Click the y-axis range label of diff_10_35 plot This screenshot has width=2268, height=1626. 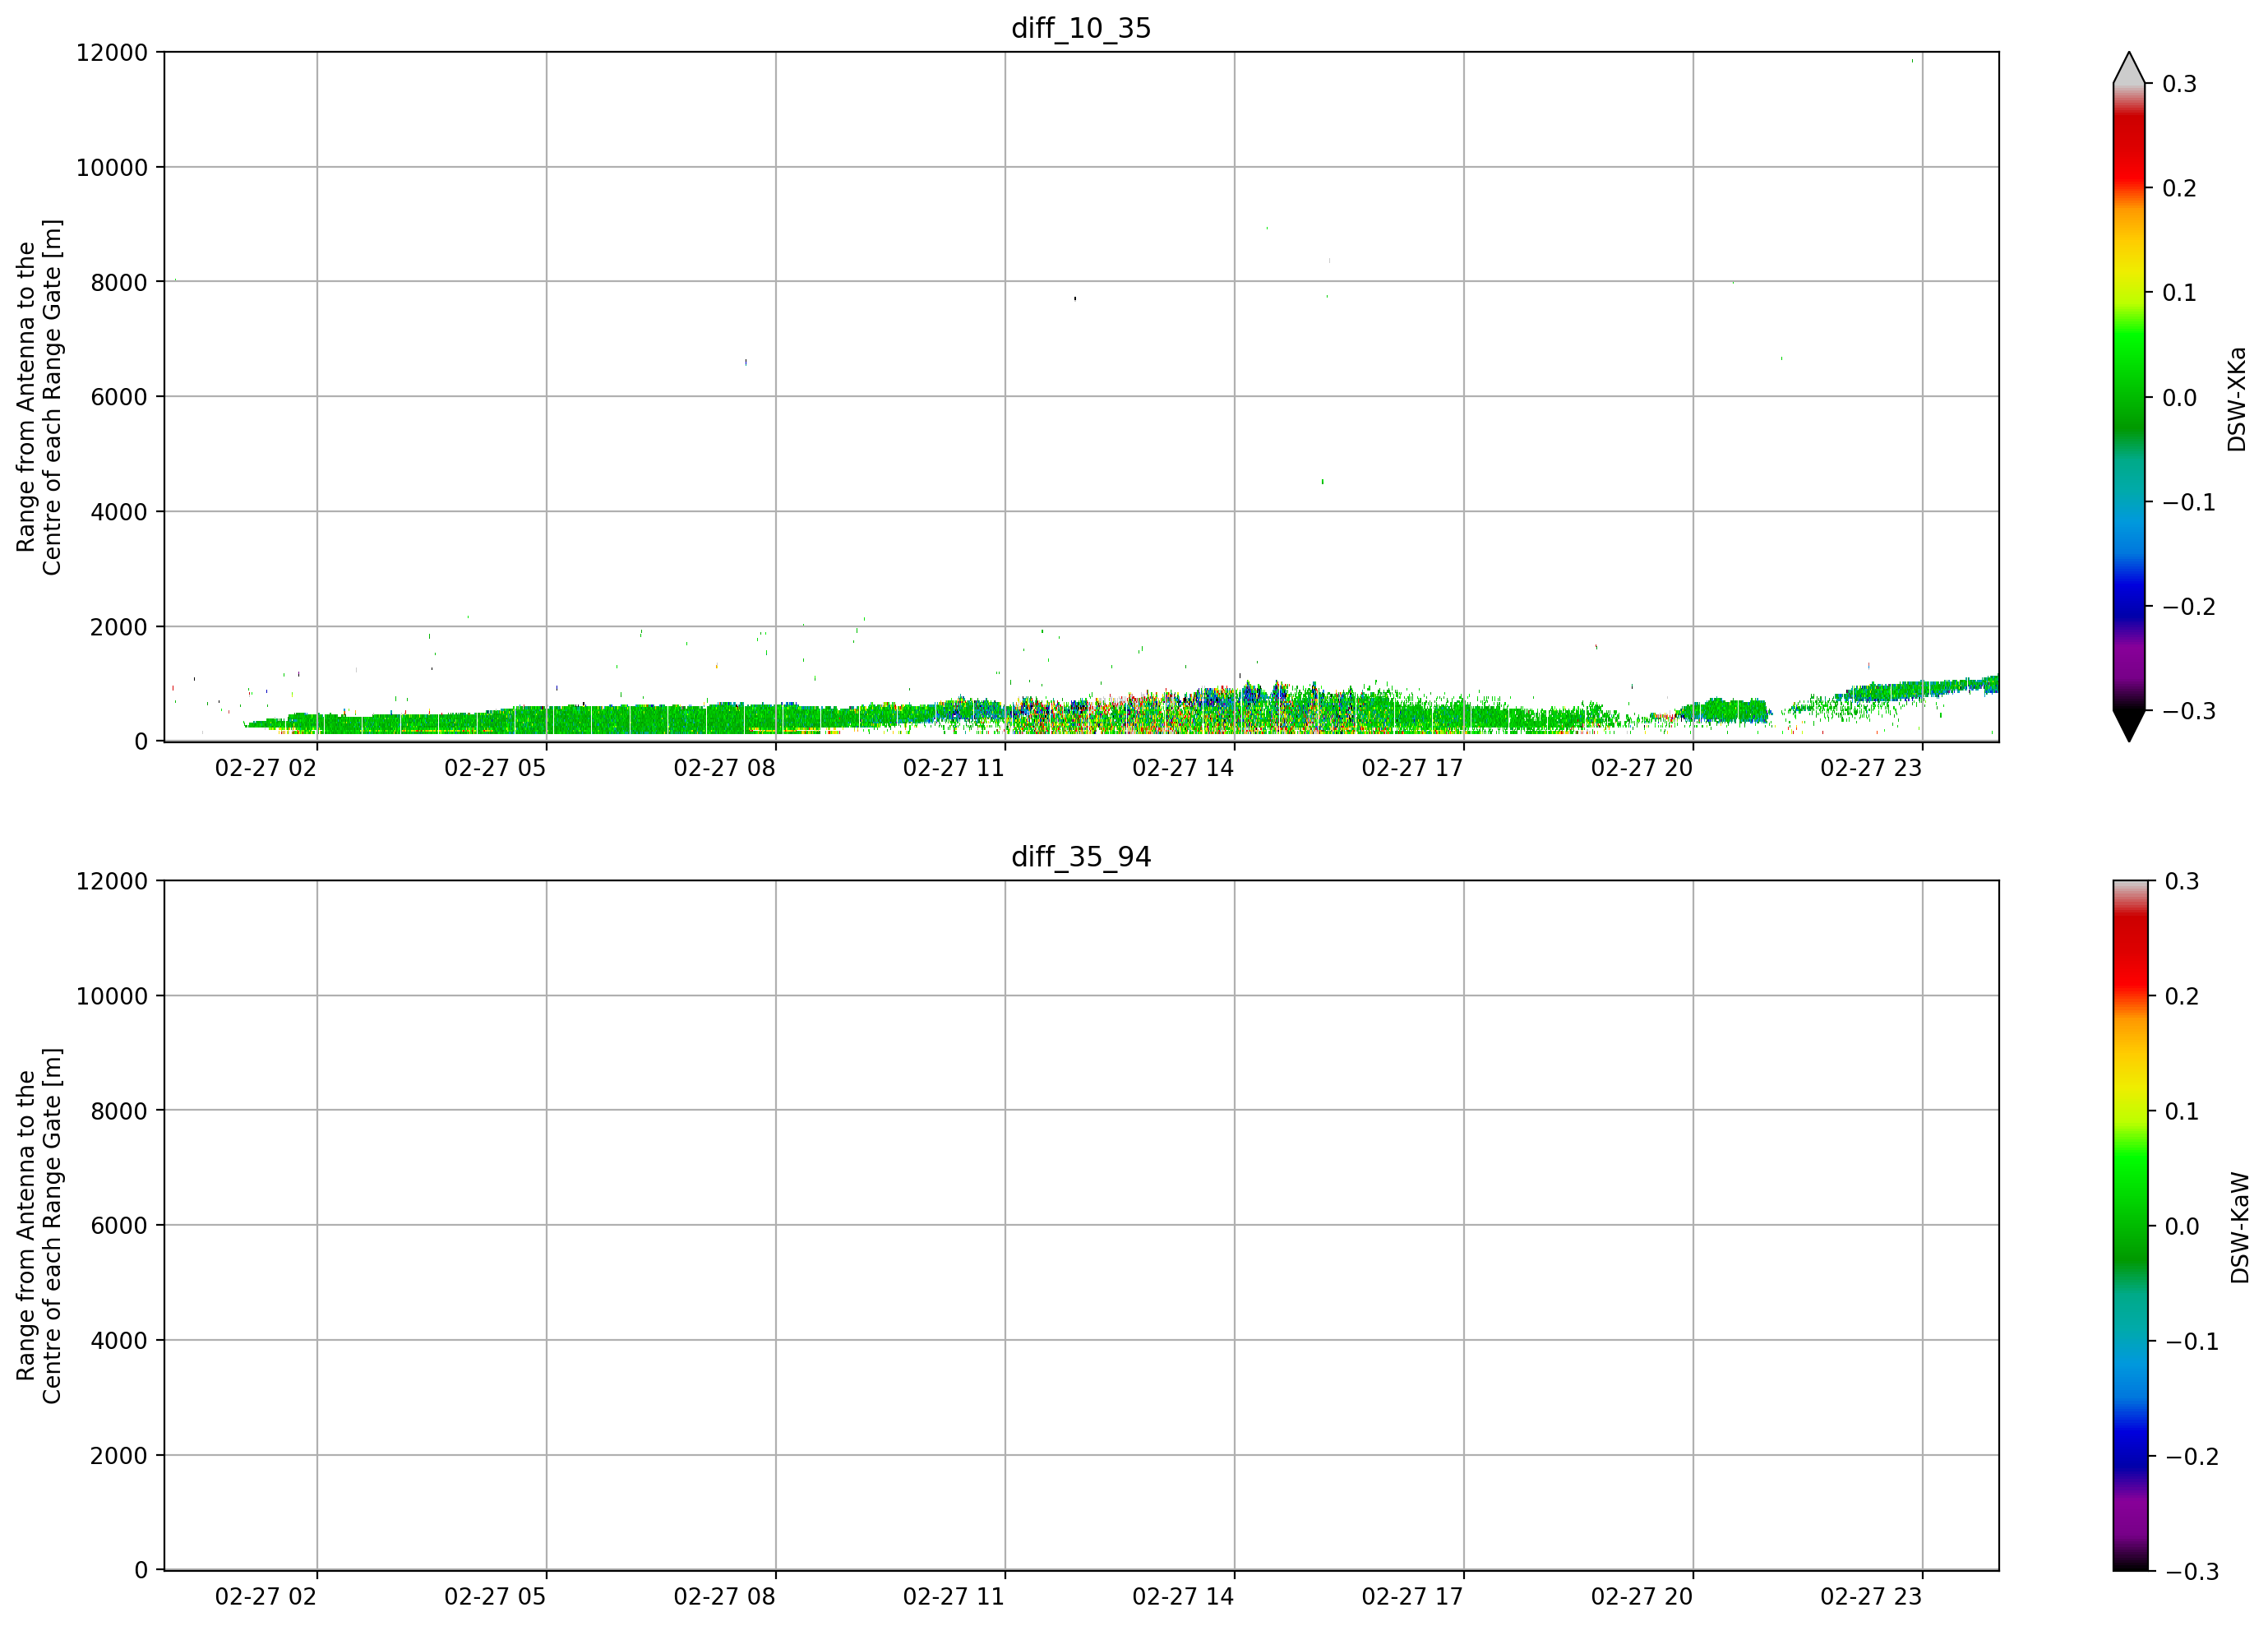click(39, 397)
